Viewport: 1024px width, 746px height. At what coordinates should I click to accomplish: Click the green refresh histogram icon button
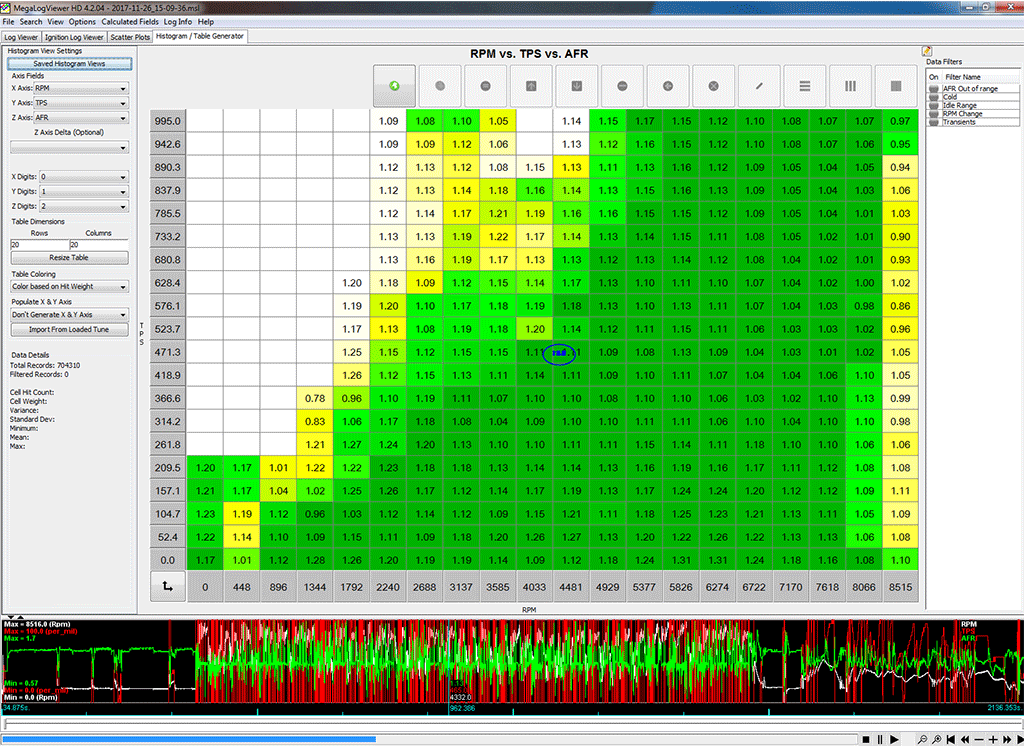[394, 86]
